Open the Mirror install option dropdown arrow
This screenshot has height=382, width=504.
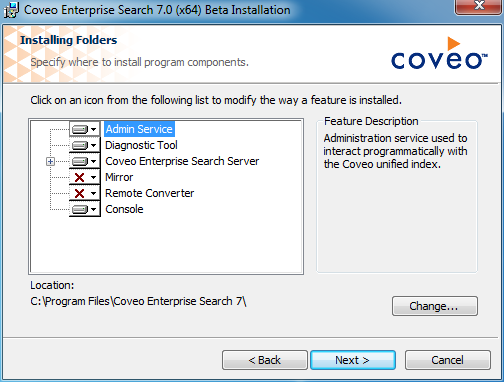pos(94,177)
